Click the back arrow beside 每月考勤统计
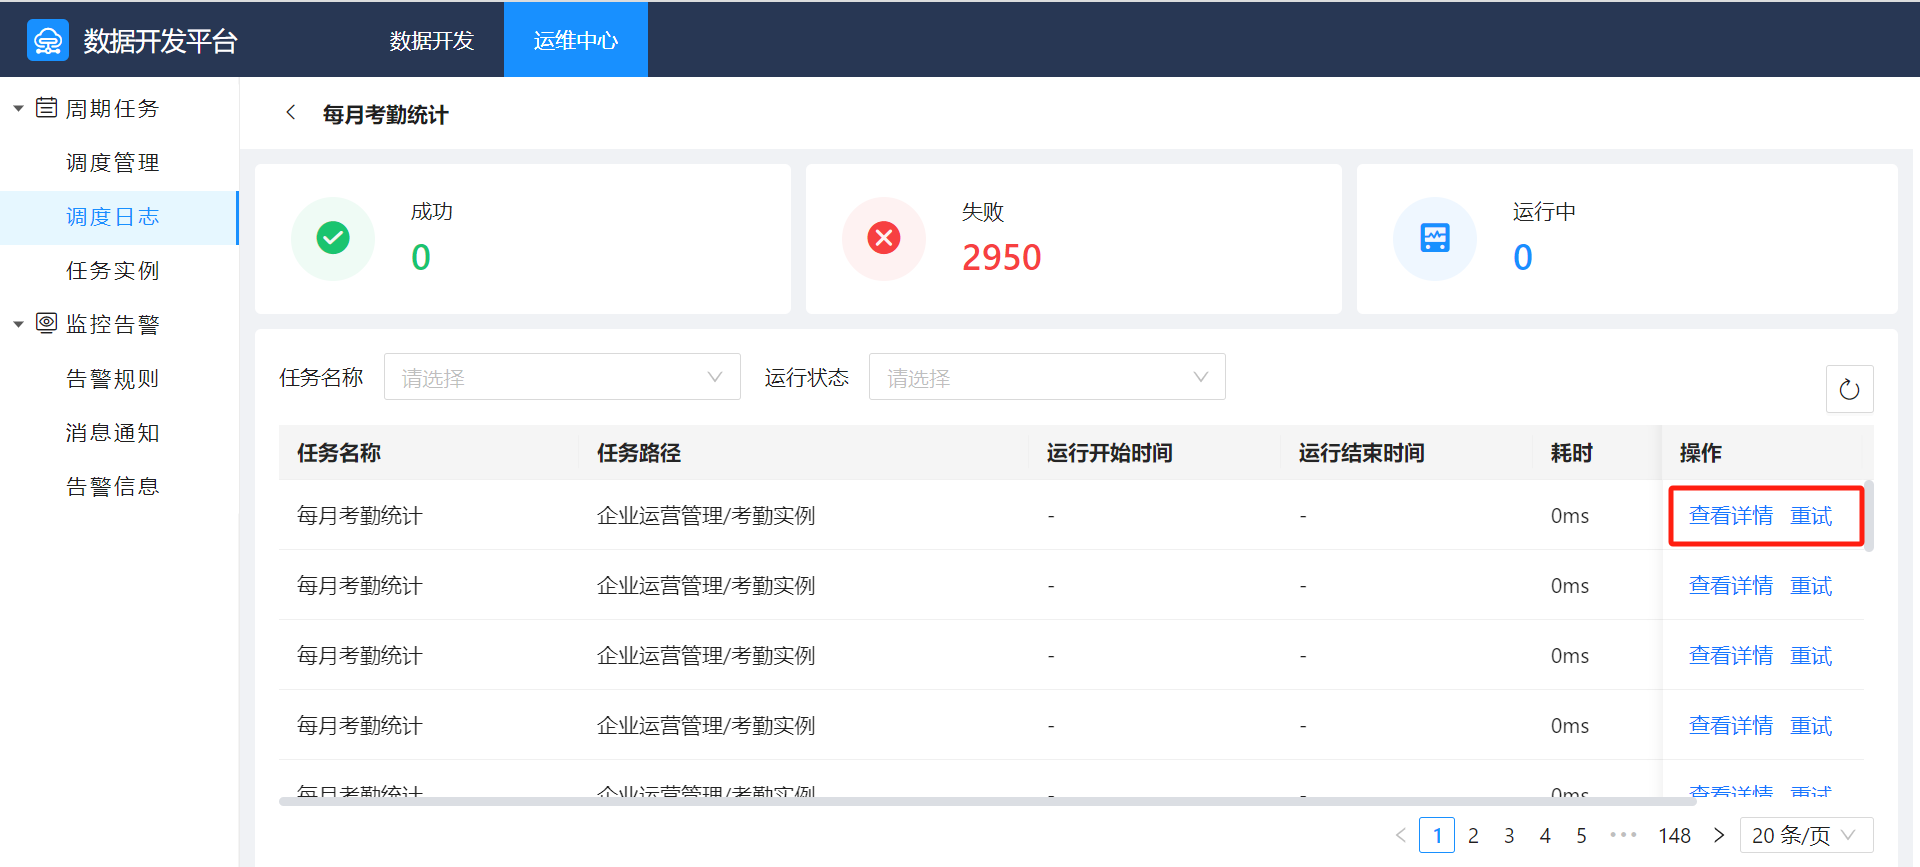 point(291,113)
